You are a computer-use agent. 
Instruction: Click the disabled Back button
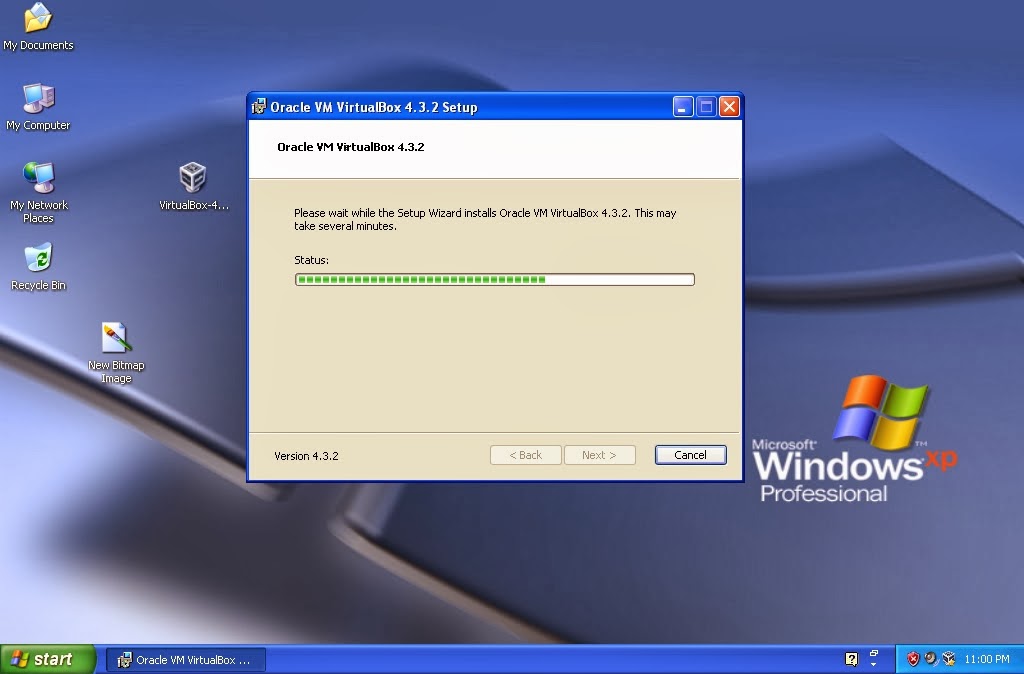tap(526, 455)
